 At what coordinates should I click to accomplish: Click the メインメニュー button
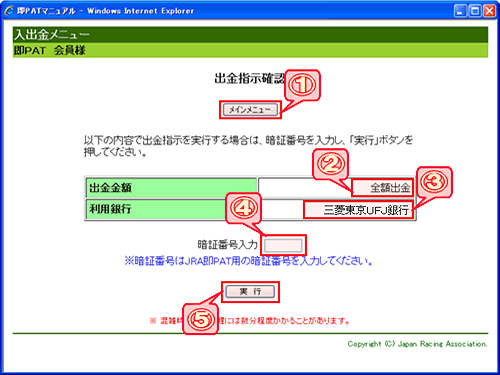coord(250,110)
